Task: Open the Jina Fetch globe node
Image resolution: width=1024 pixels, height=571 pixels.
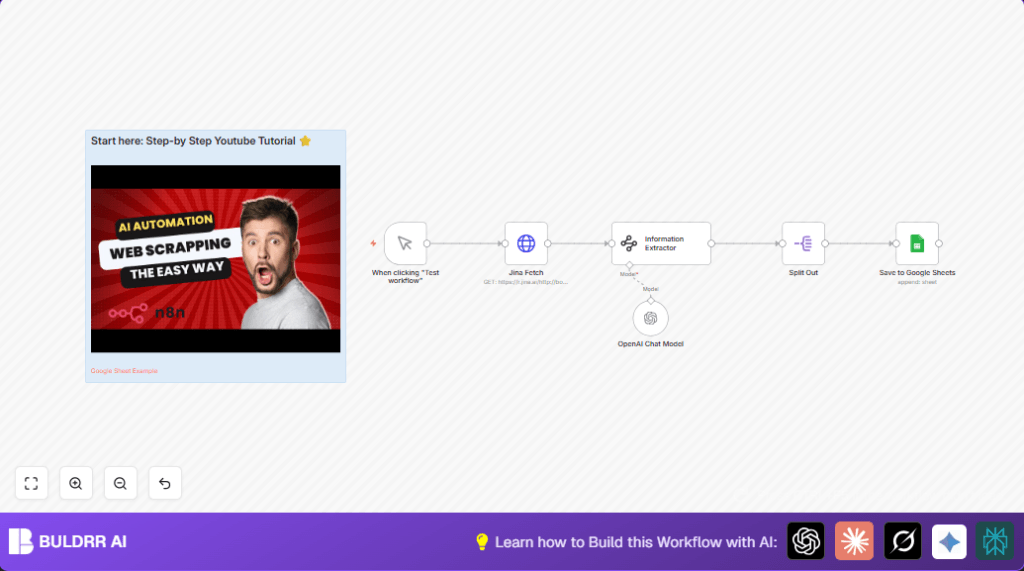Action: tap(526, 244)
